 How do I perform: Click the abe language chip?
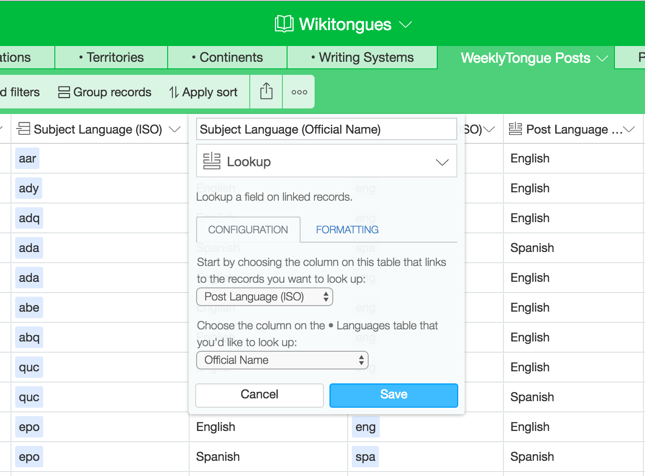point(29,308)
